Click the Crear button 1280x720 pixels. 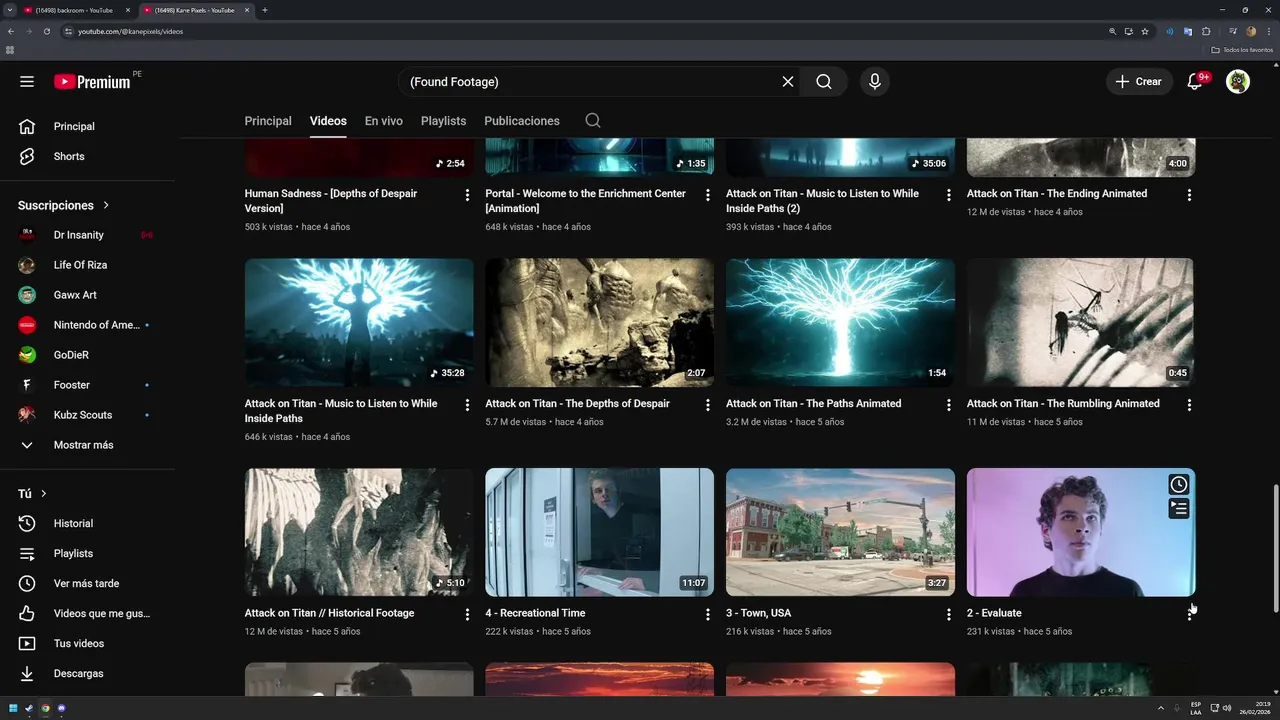pos(1139,82)
